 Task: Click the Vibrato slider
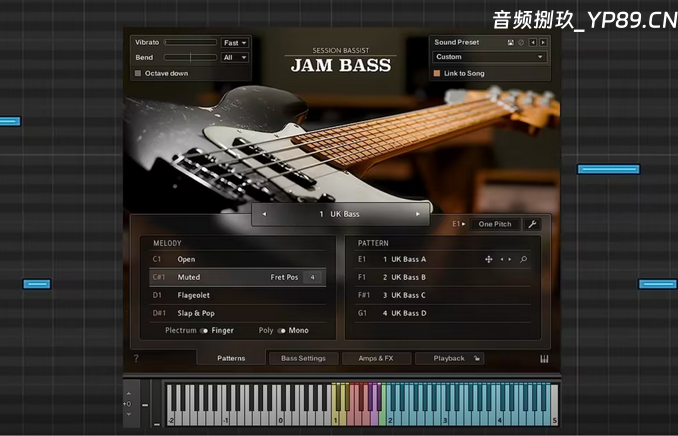click(x=190, y=42)
